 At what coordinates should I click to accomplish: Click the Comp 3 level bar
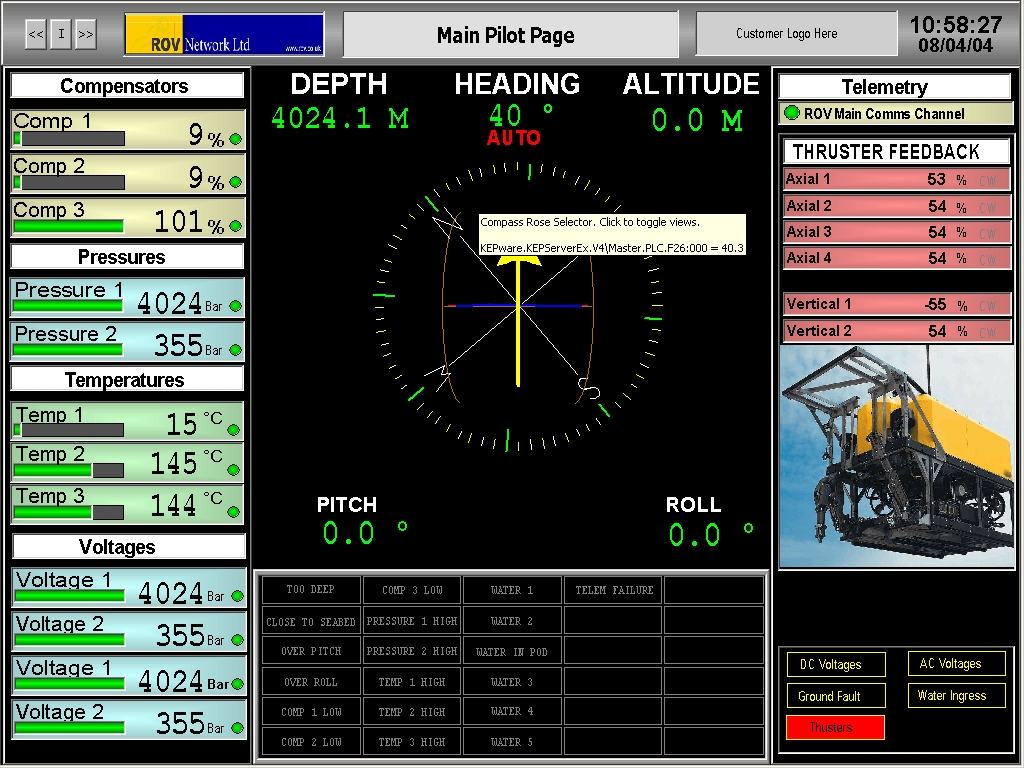(68, 227)
